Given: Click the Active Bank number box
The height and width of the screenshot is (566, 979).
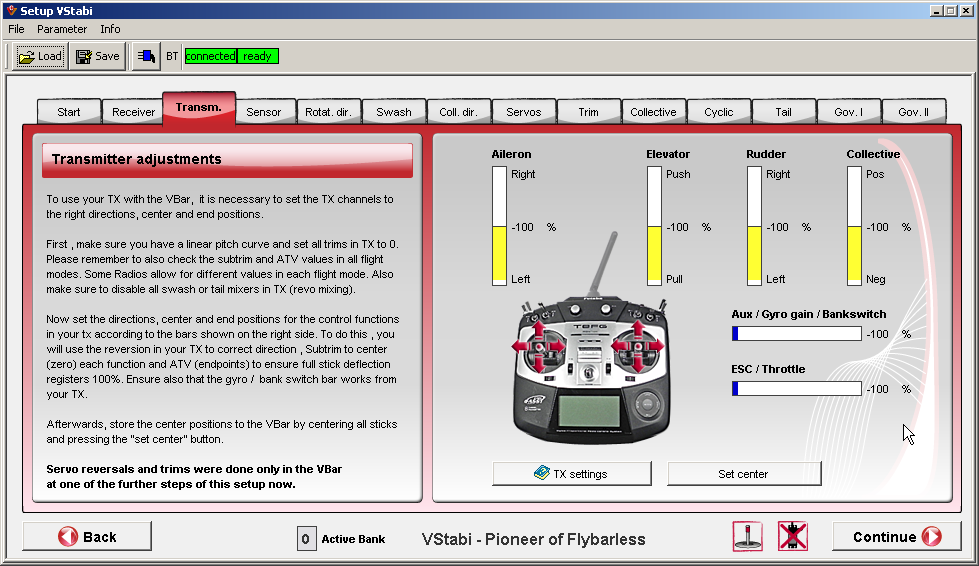Looking at the screenshot, I should [305, 539].
